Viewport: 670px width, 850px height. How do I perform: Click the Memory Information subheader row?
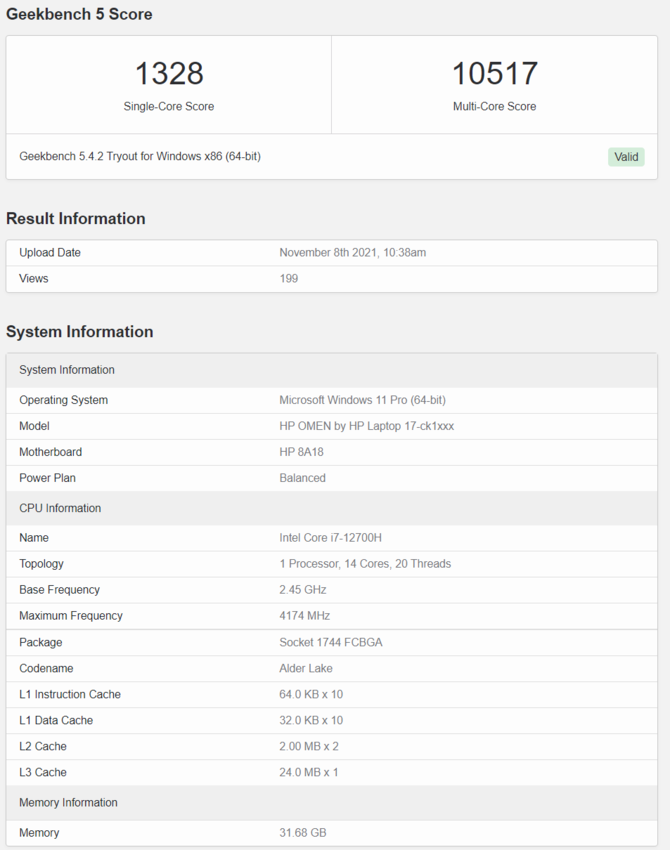[x=332, y=802]
